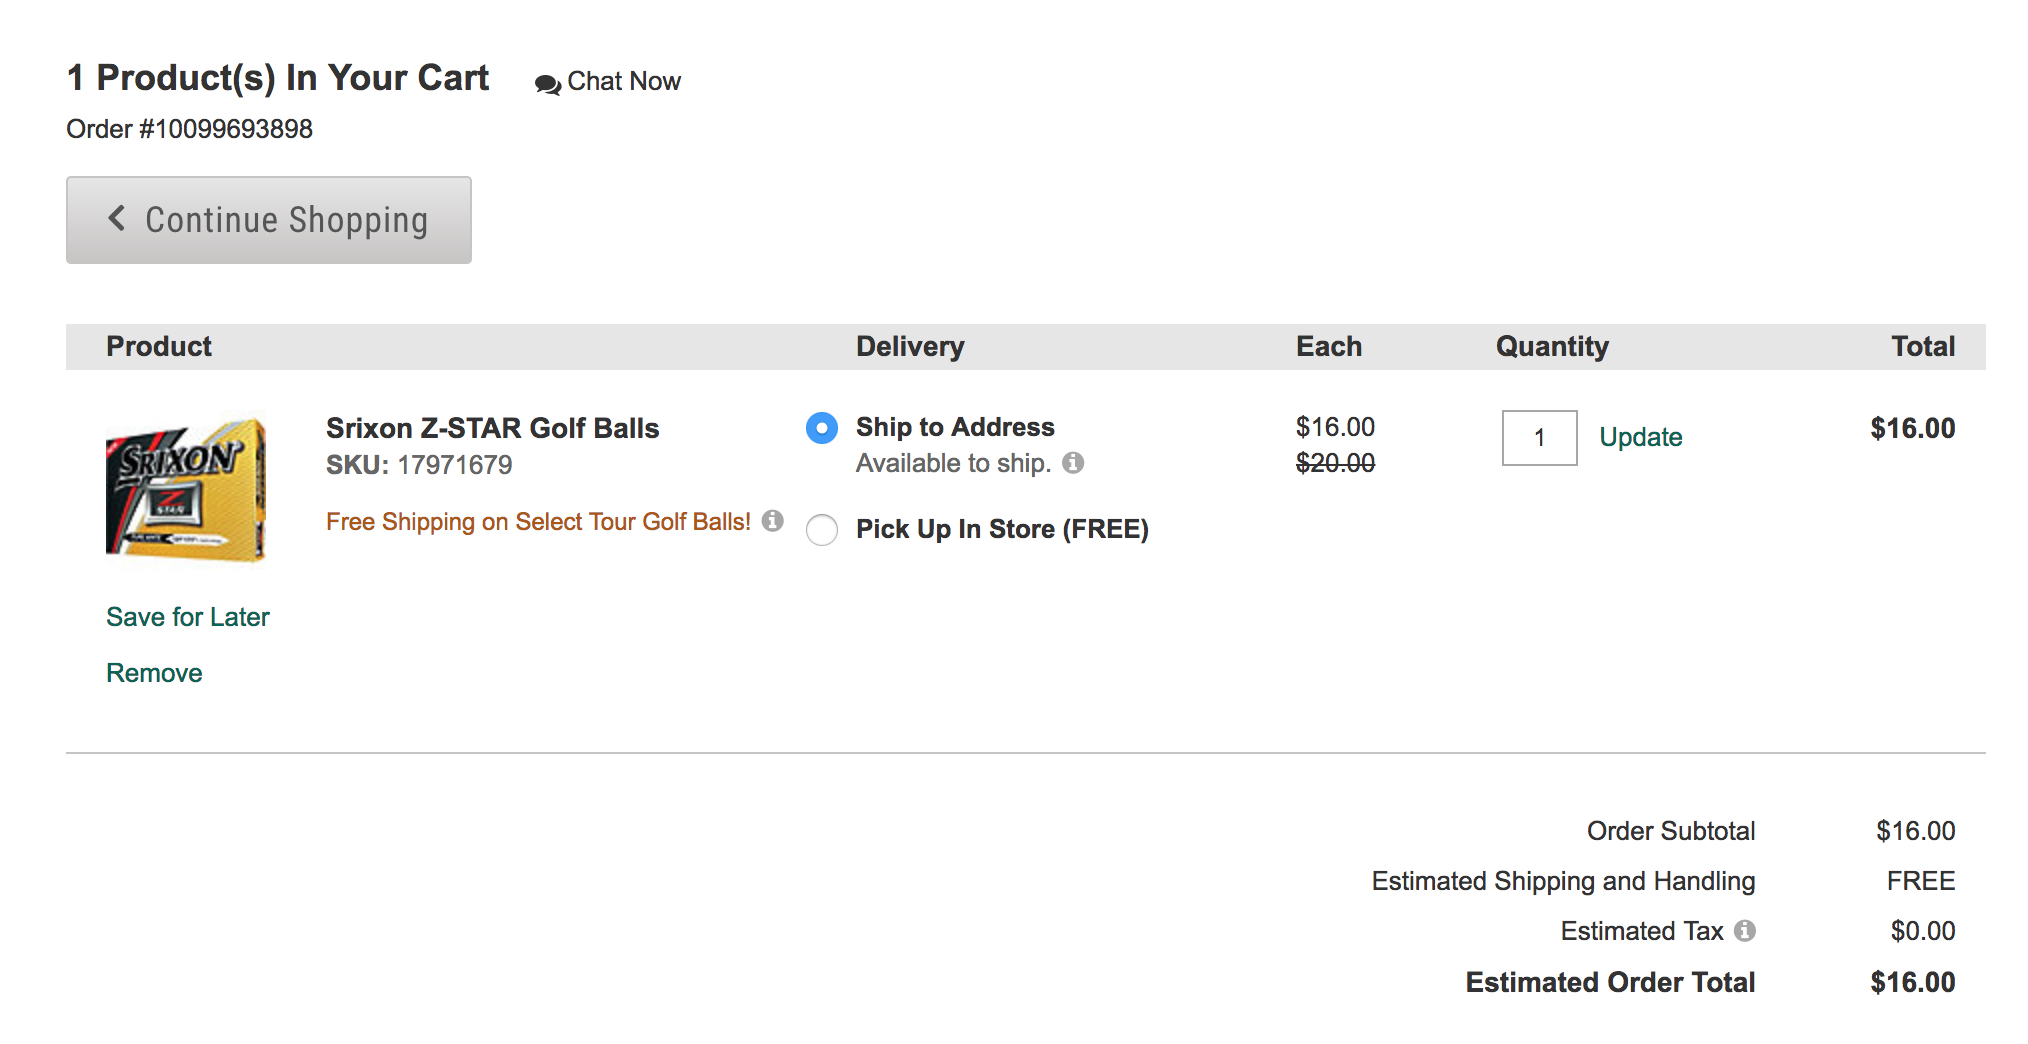
Task: Click the Save for Later link
Action: (x=188, y=617)
